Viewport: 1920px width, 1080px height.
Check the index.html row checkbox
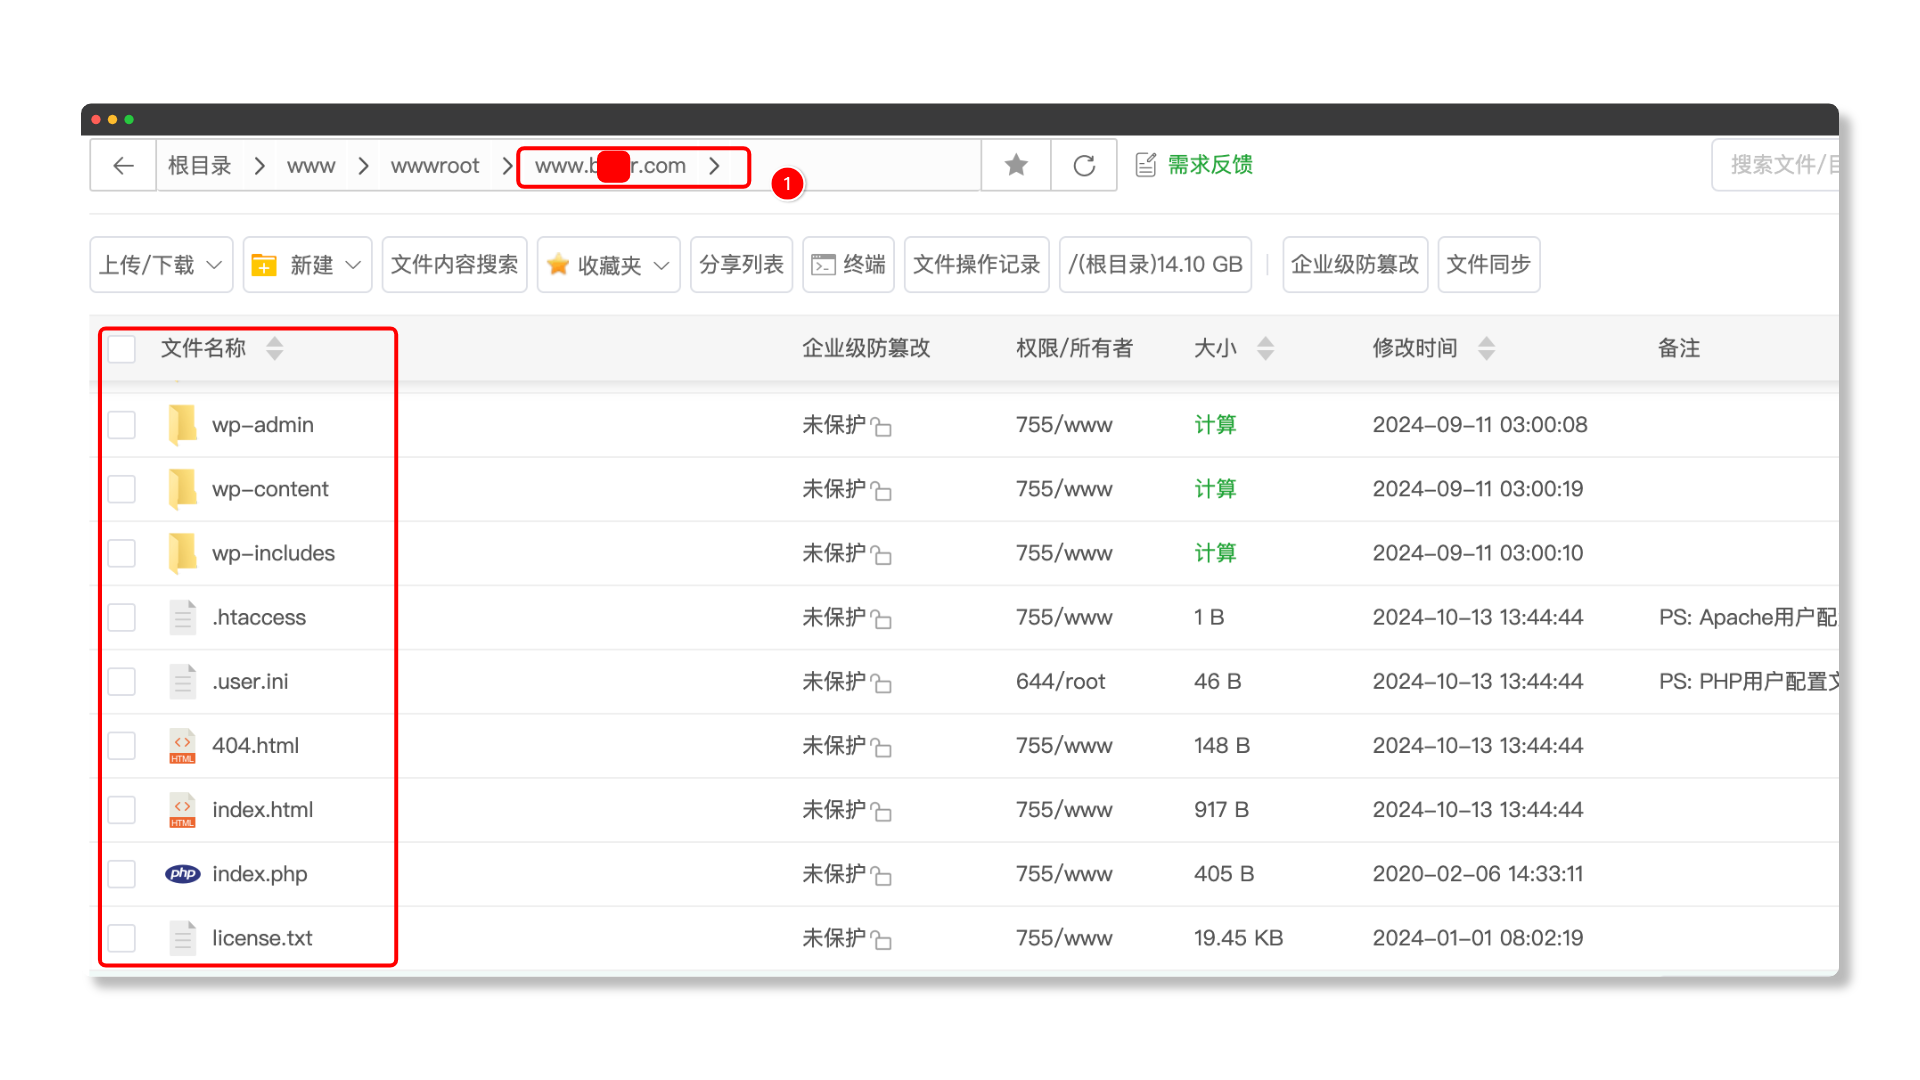[x=122, y=810]
